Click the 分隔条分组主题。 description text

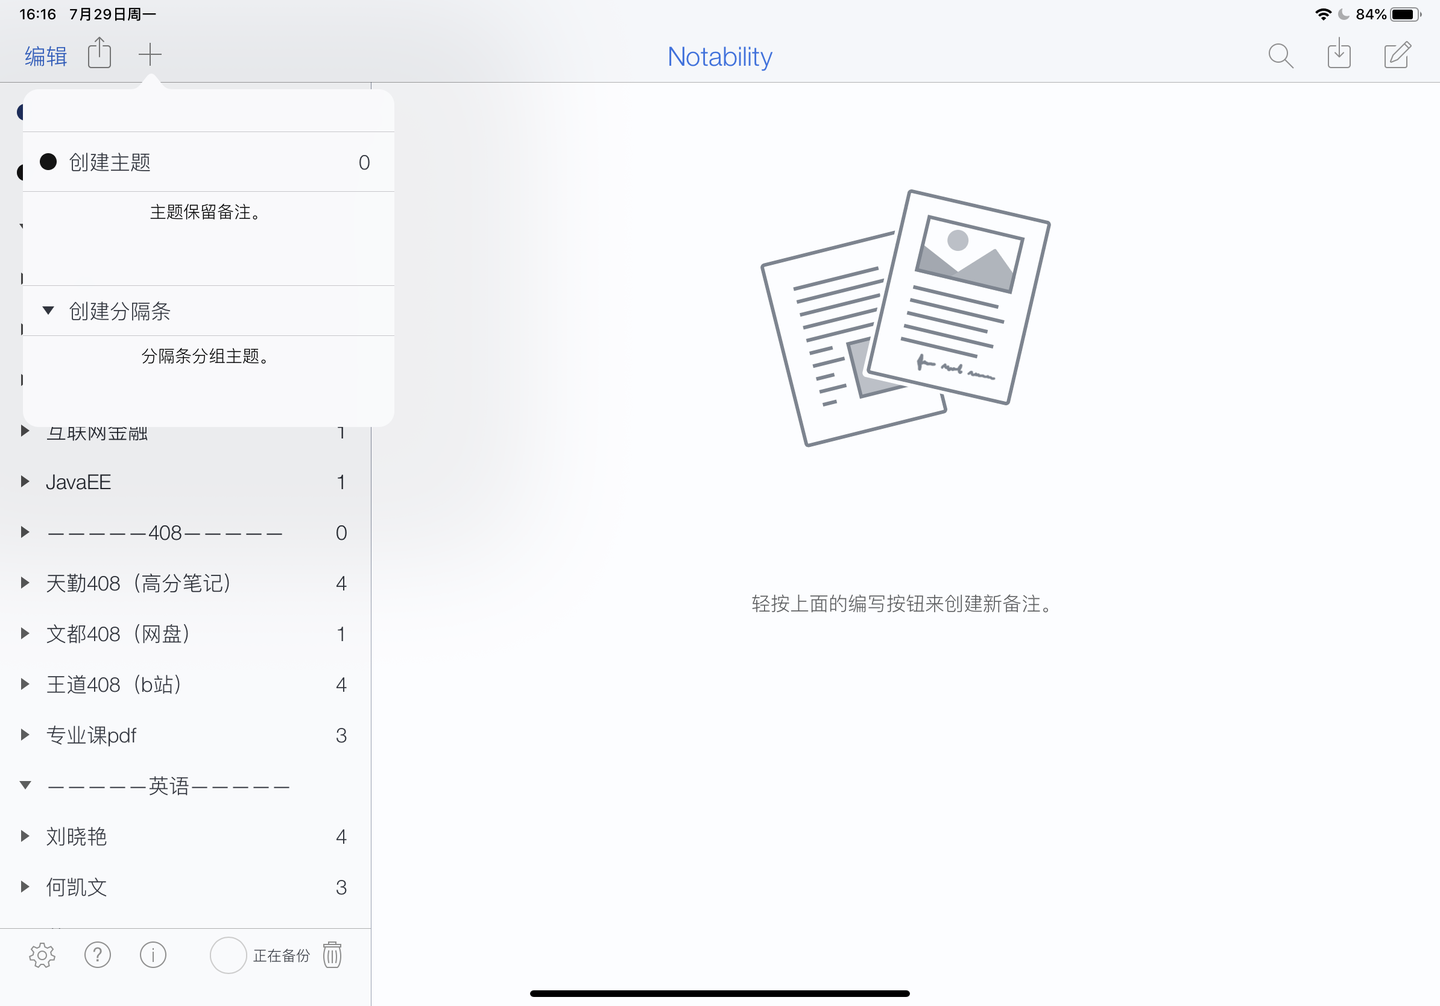pyautogui.click(x=207, y=356)
